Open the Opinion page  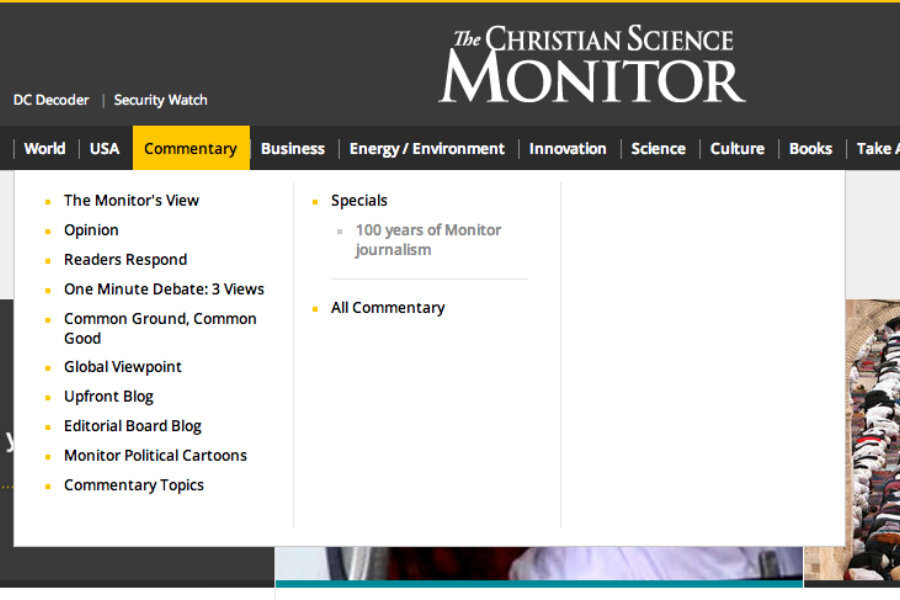click(x=91, y=230)
